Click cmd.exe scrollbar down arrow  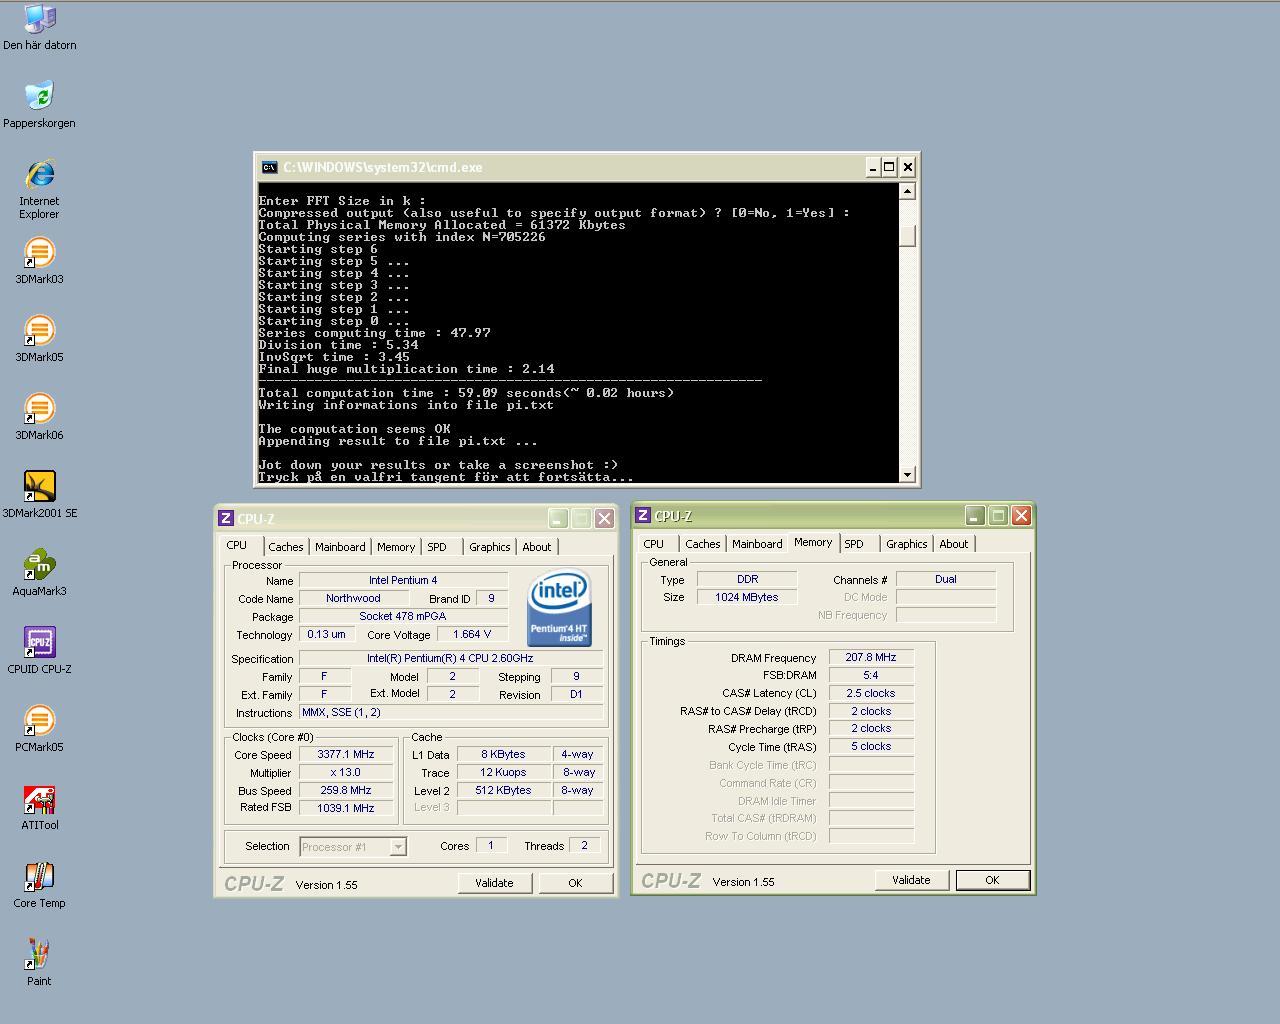[x=907, y=475]
